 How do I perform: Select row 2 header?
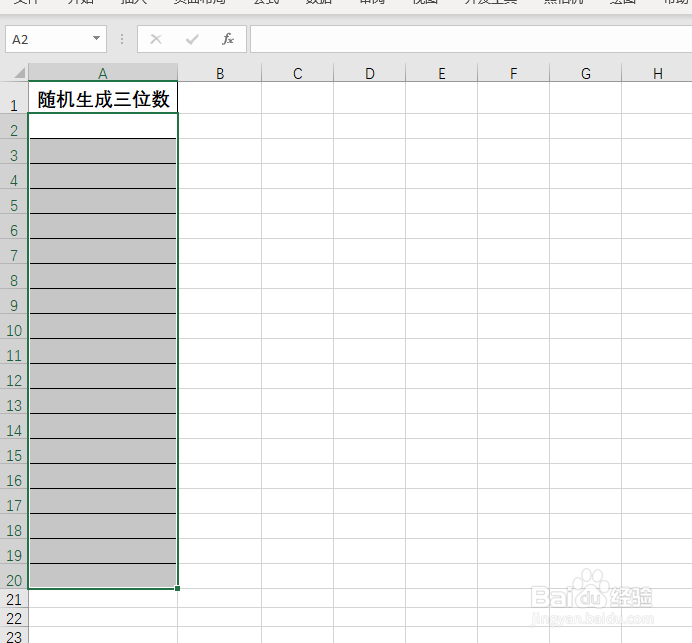point(14,126)
